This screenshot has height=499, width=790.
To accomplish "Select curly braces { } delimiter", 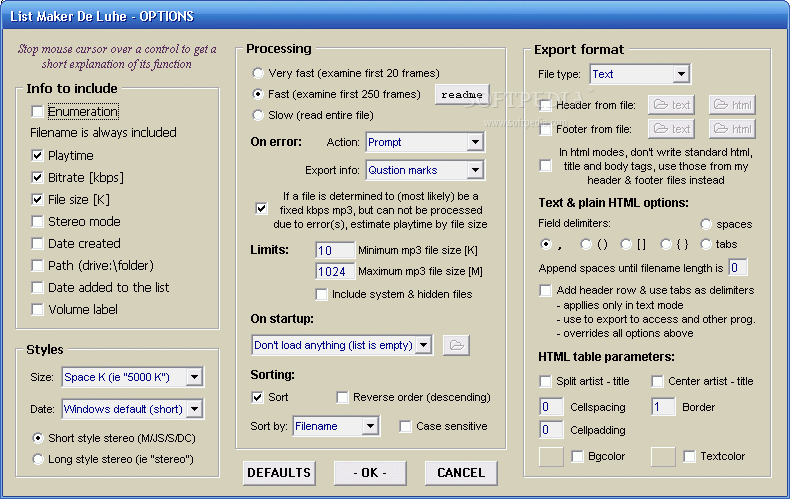I will 666,244.
